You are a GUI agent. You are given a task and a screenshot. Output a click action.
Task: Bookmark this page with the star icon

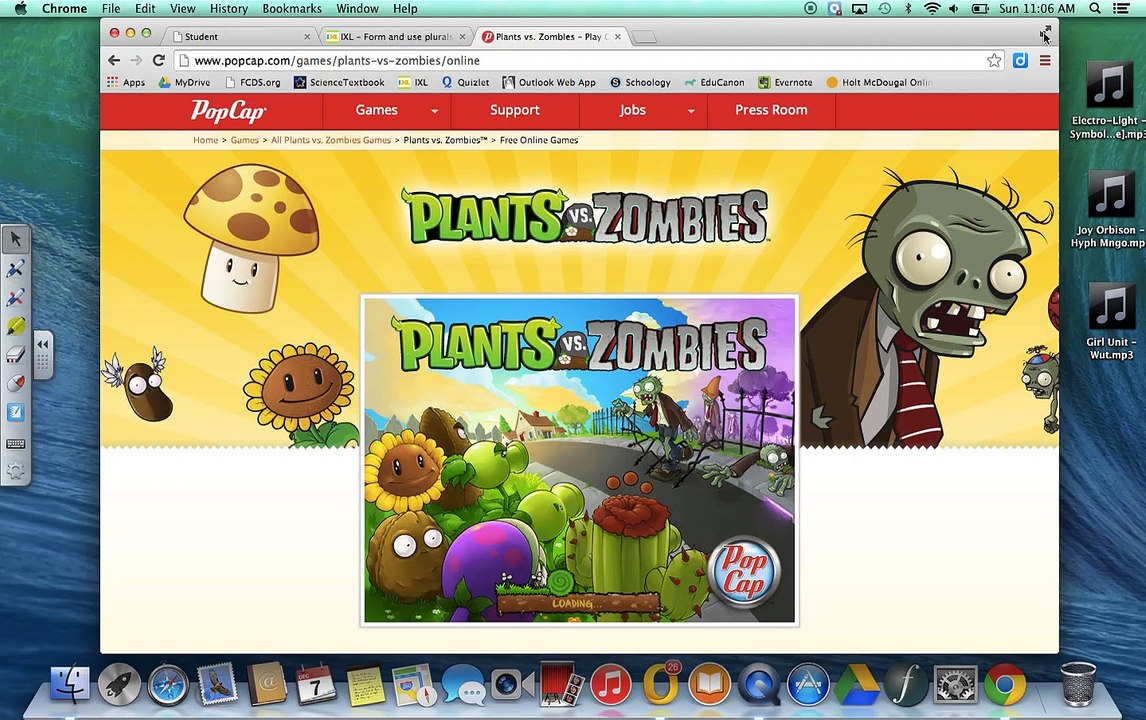point(994,61)
